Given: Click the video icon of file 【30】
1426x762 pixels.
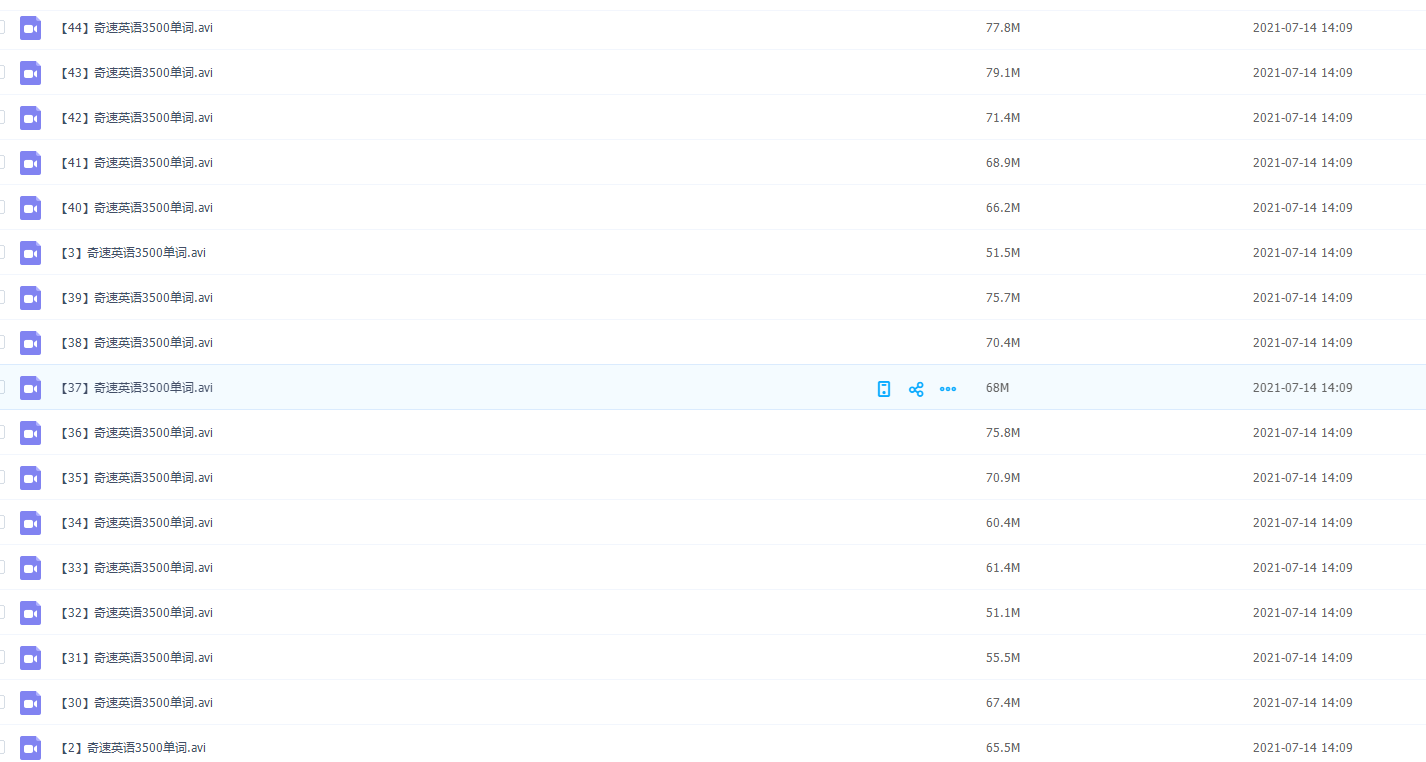Looking at the screenshot, I should 31,703.
